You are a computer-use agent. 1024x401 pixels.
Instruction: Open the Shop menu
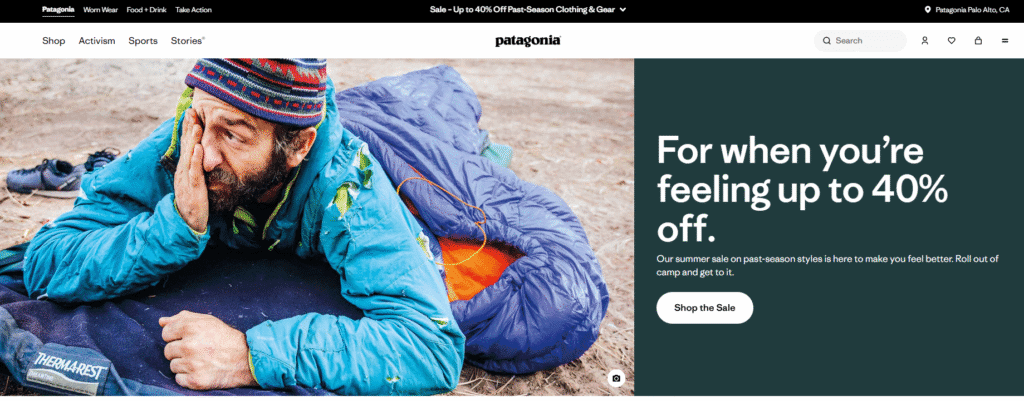[x=54, y=40]
